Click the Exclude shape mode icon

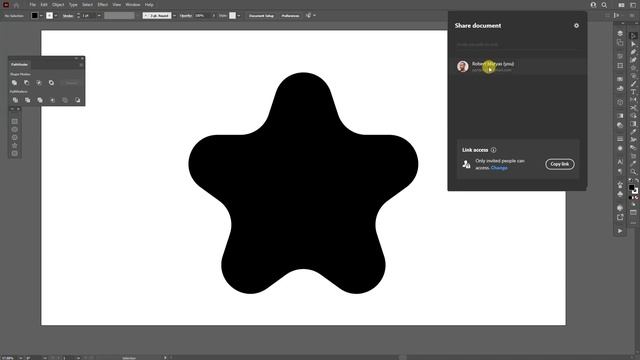point(51,83)
